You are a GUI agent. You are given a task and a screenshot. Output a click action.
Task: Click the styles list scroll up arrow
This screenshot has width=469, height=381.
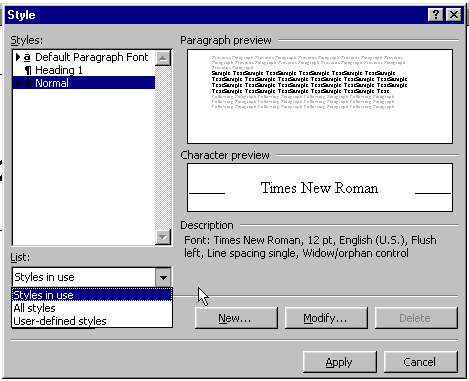[163, 58]
